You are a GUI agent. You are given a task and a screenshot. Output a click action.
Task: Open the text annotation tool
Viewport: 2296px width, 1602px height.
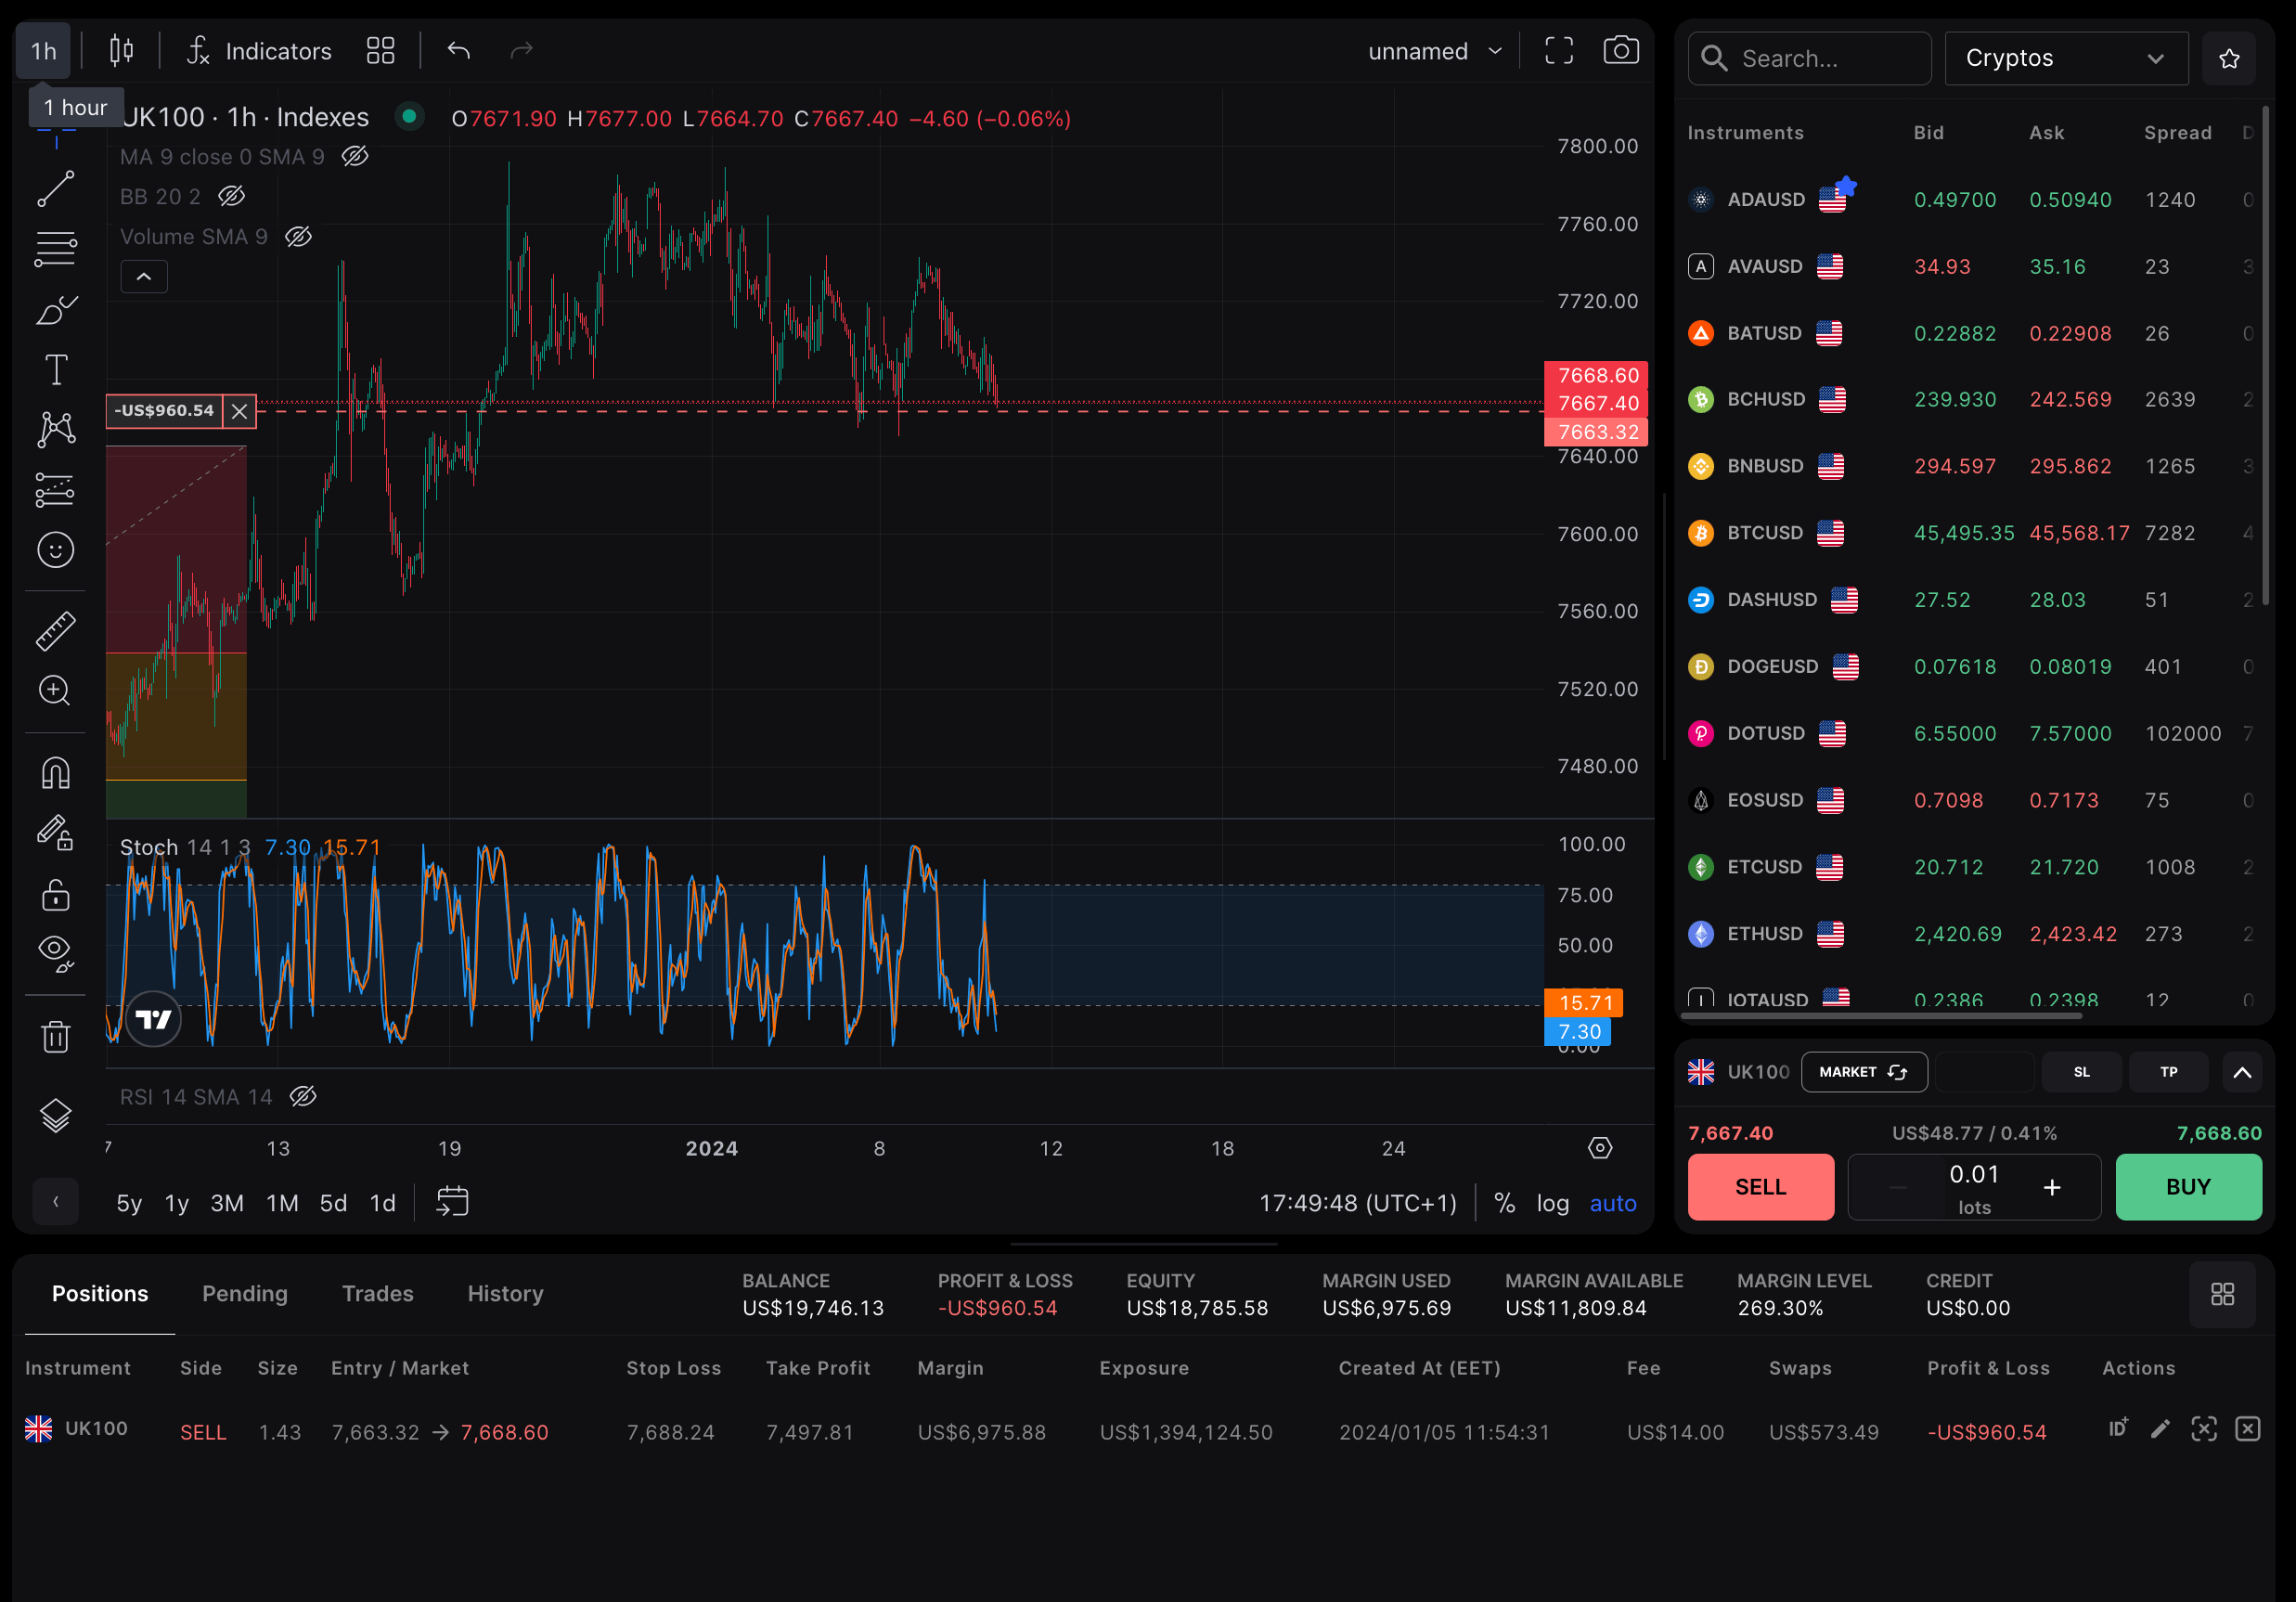pyautogui.click(x=56, y=370)
